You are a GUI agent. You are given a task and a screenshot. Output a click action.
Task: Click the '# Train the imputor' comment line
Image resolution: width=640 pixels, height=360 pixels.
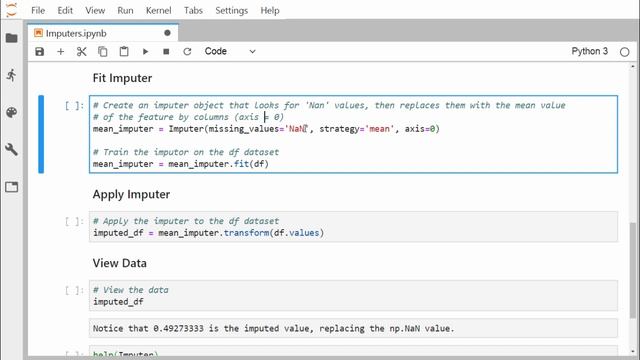[x=186, y=152]
